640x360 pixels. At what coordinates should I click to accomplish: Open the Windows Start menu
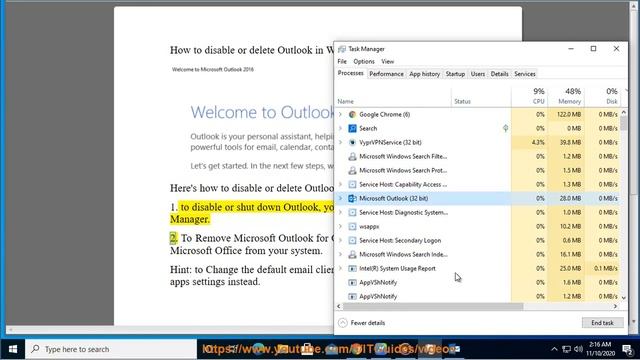[x=13, y=349]
